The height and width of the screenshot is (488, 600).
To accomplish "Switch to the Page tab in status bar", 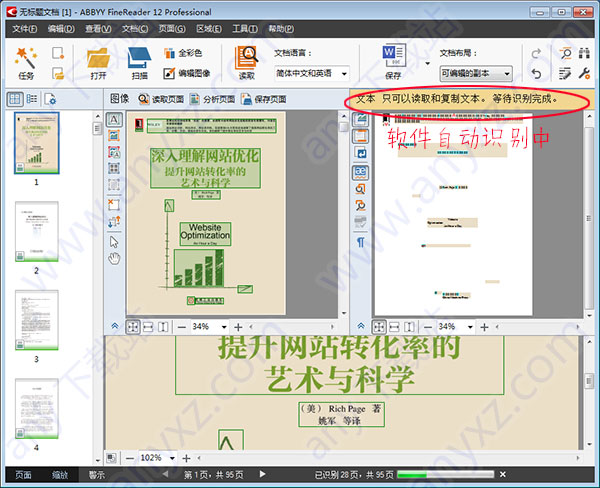I will pos(23,475).
